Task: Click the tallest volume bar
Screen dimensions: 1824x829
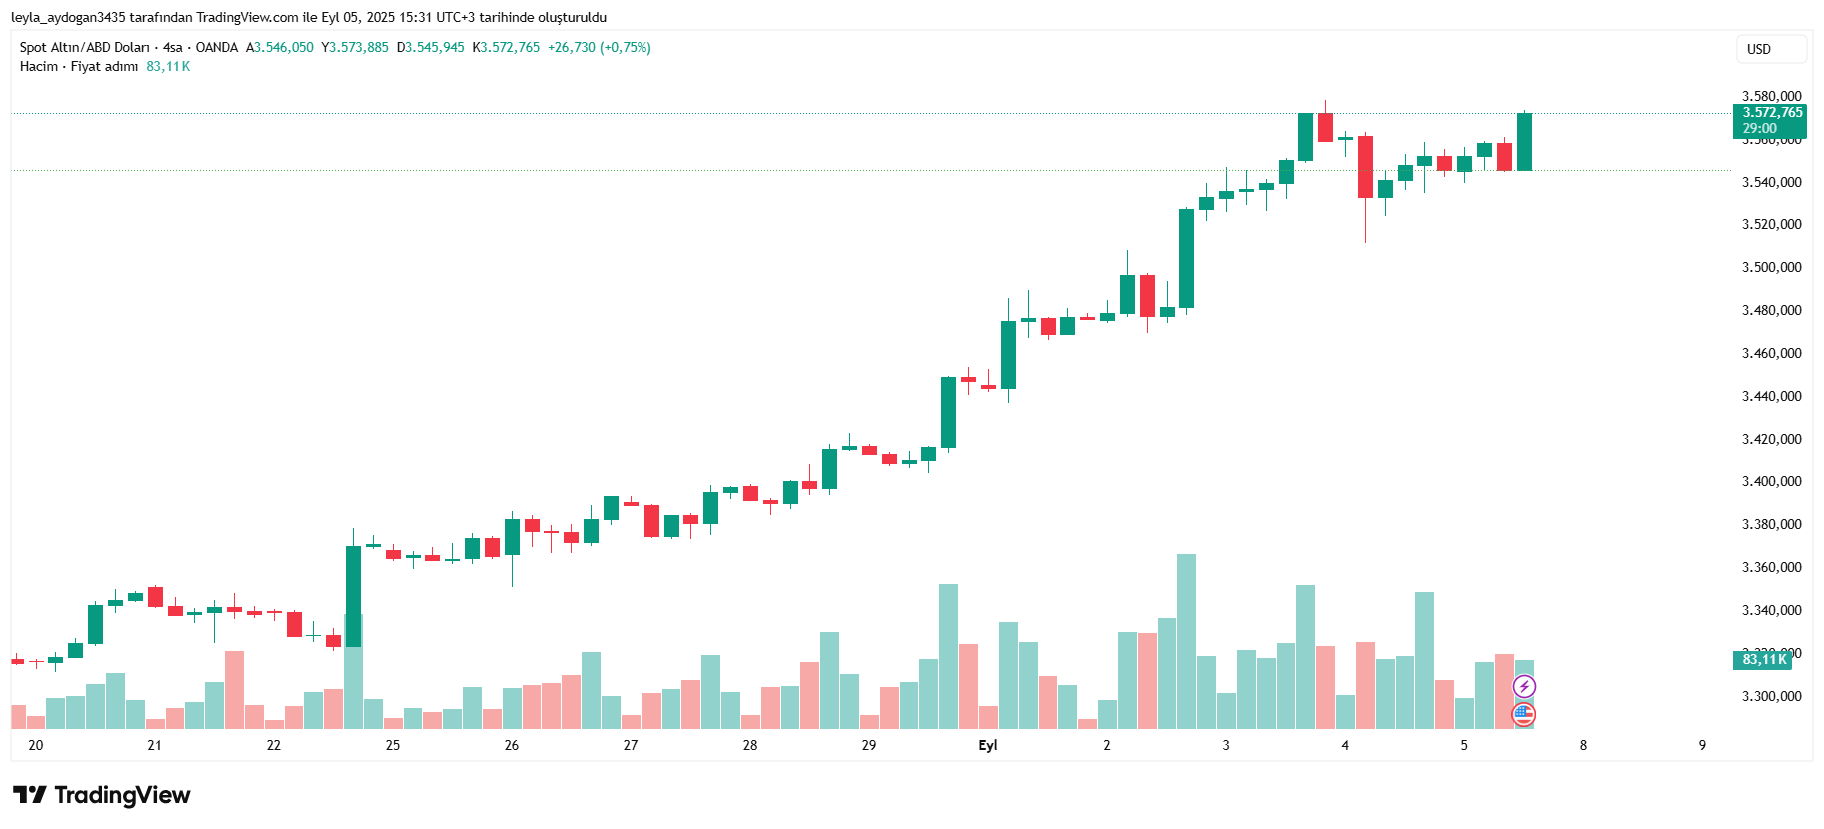Action: [x=1186, y=640]
